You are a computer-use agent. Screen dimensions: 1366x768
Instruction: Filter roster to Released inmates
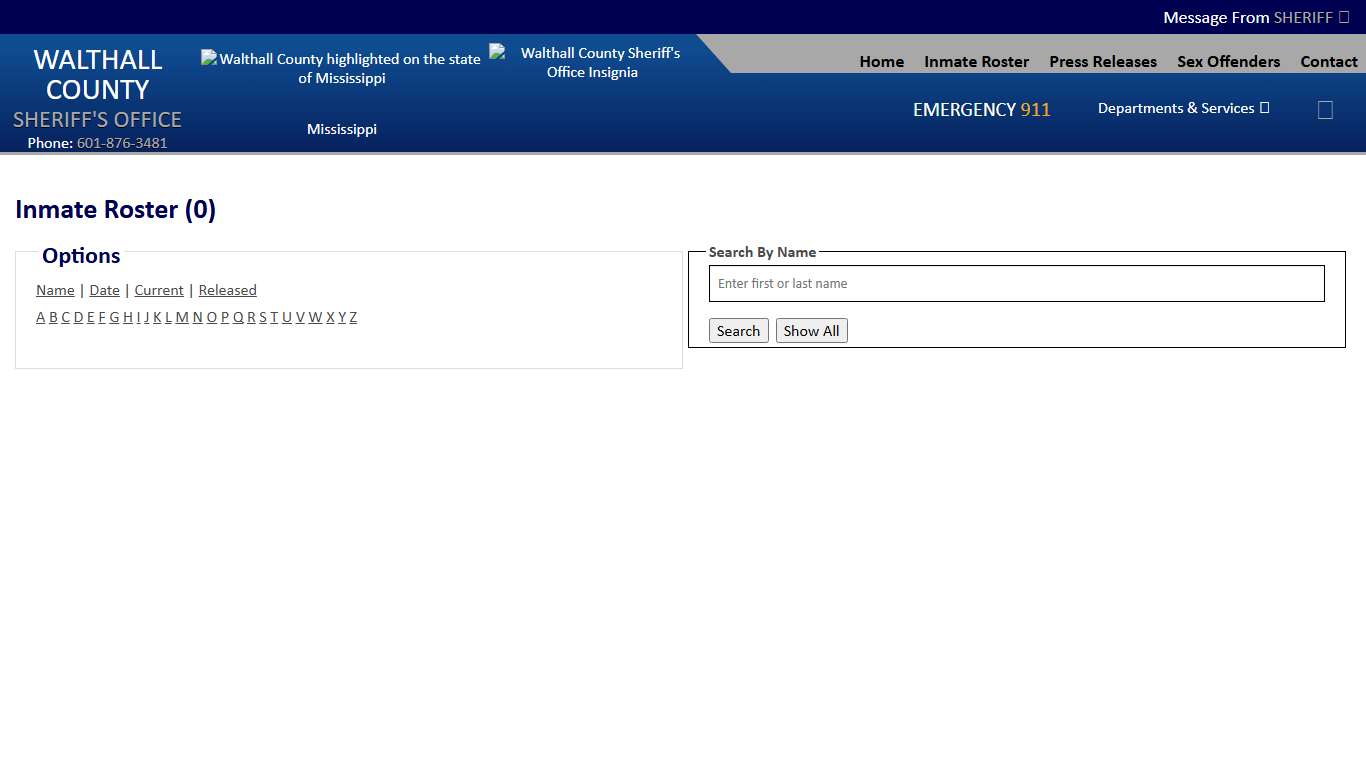pos(227,290)
